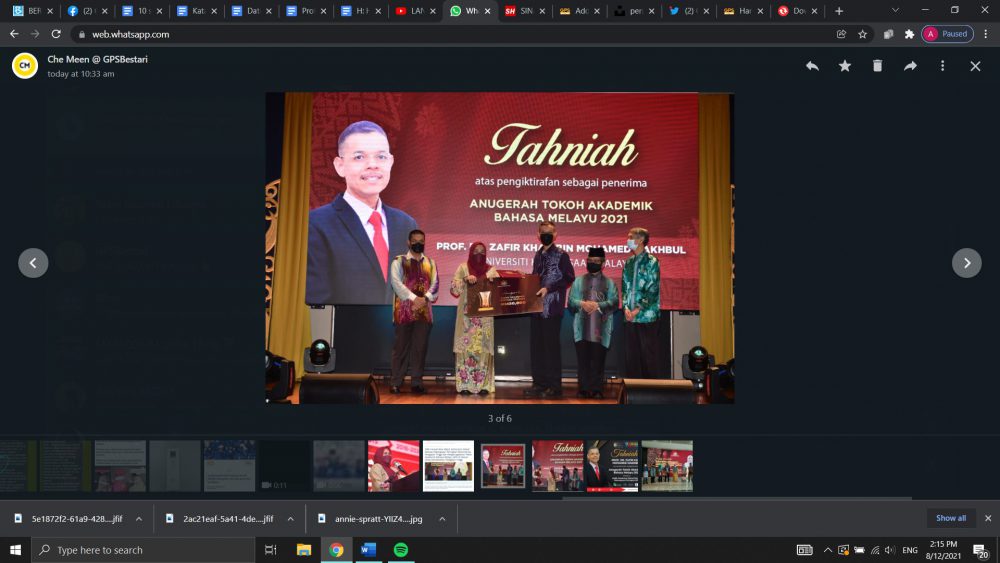Go to next photo

pyautogui.click(x=967, y=263)
